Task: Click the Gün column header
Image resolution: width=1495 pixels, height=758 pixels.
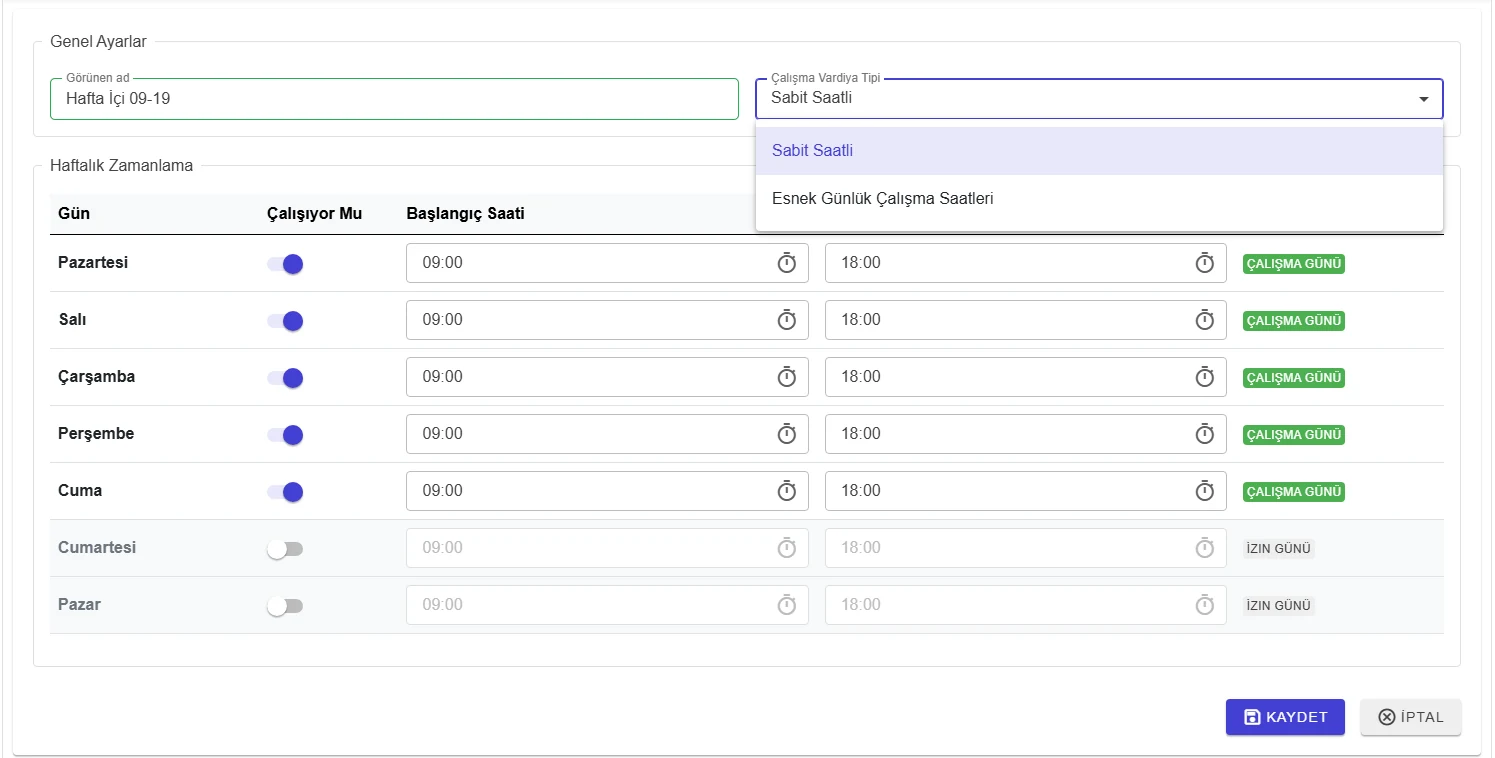Action: pyautogui.click(x=74, y=213)
